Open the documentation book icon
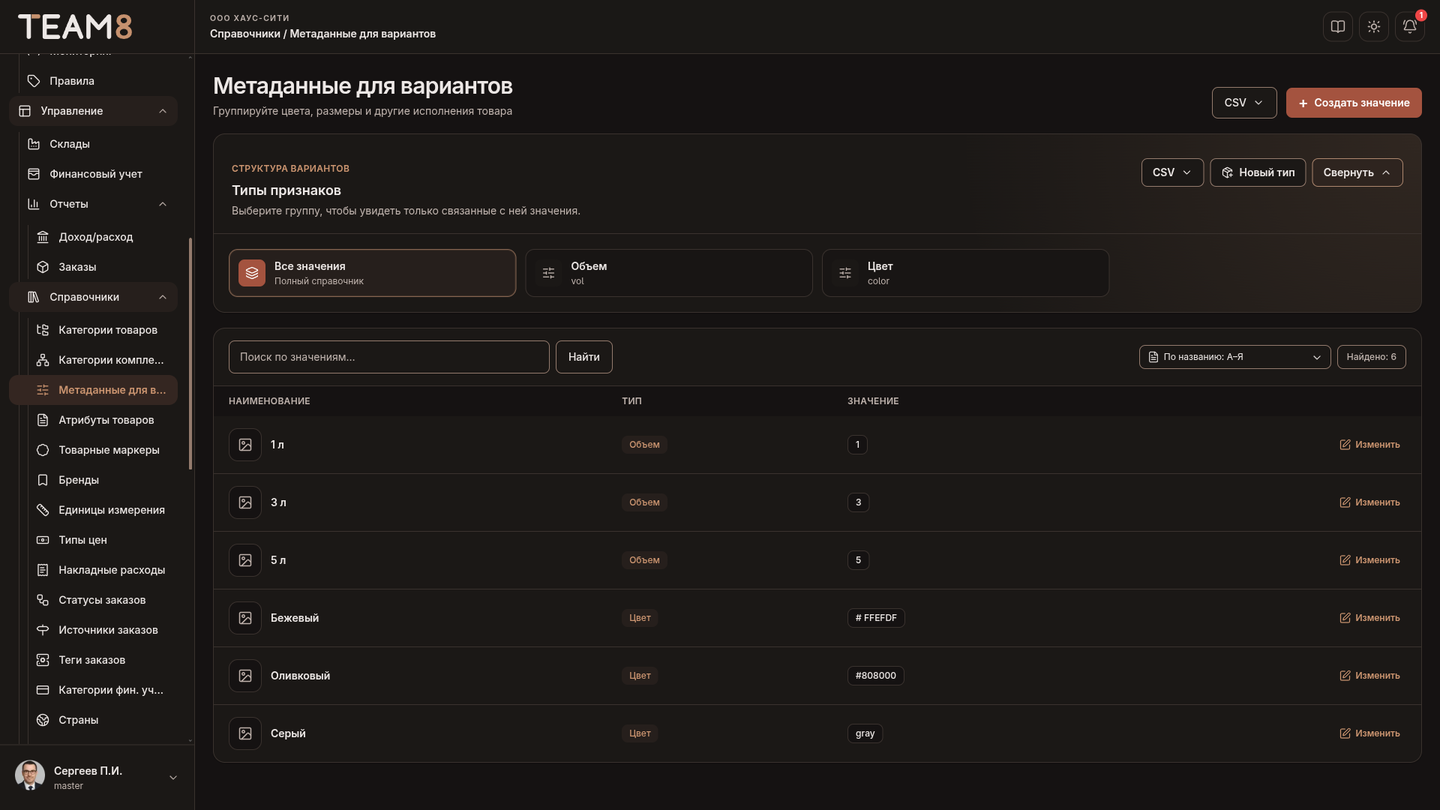Image resolution: width=1440 pixels, height=810 pixels. [1338, 27]
